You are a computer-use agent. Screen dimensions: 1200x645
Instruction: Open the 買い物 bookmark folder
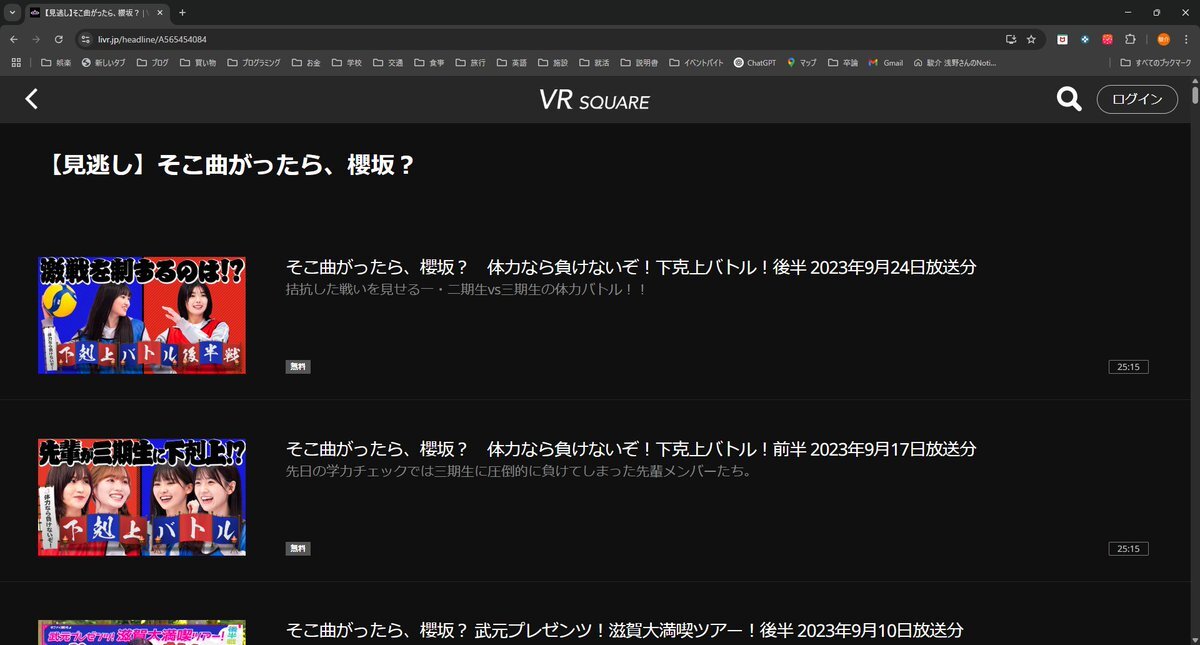click(198, 62)
